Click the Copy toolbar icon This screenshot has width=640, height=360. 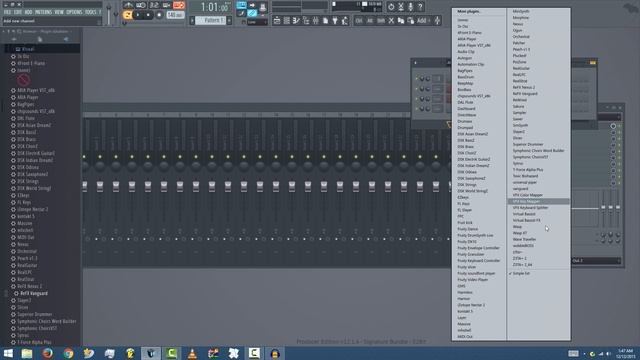click(401, 20)
